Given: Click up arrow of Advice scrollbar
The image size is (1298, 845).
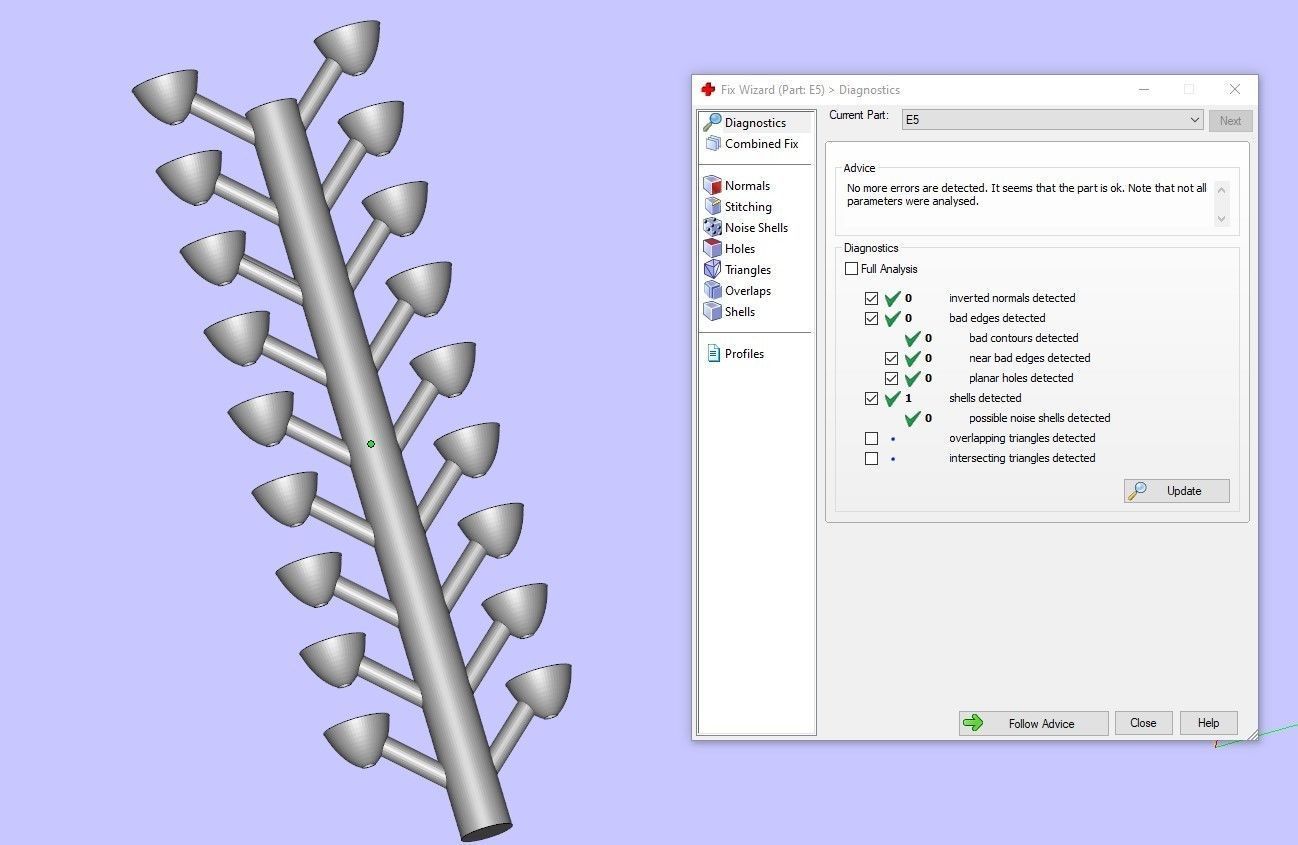Looking at the screenshot, I should pos(1220,189).
